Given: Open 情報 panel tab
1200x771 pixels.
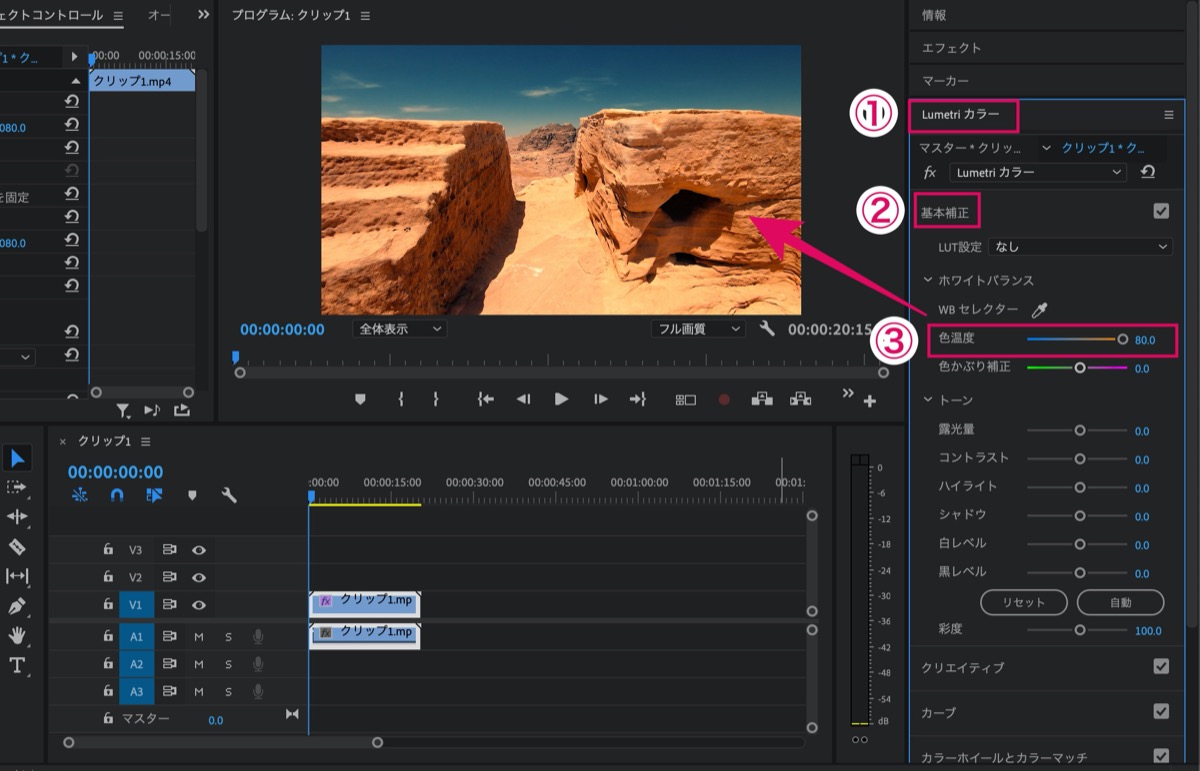Looking at the screenshot, I should coord(934,15).
